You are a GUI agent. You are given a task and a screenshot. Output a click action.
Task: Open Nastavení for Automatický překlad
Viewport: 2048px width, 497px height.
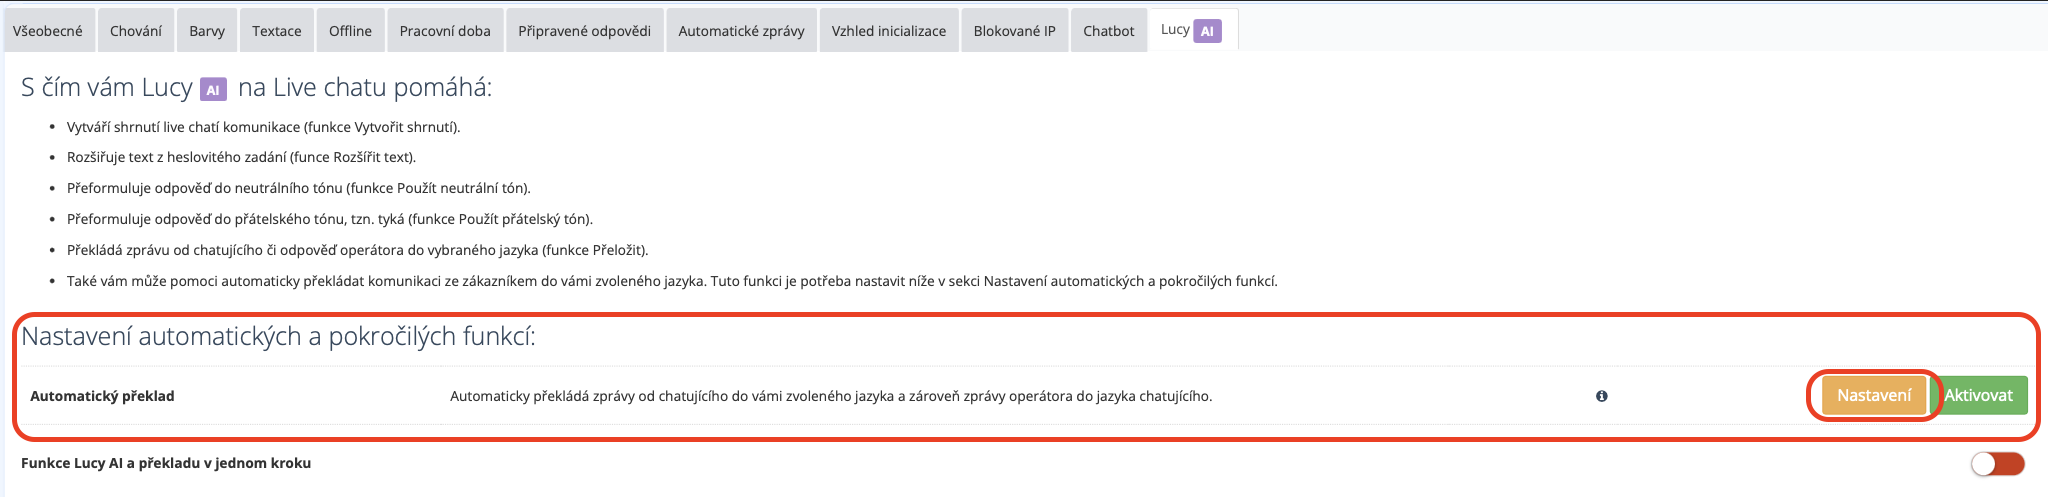1874,395
